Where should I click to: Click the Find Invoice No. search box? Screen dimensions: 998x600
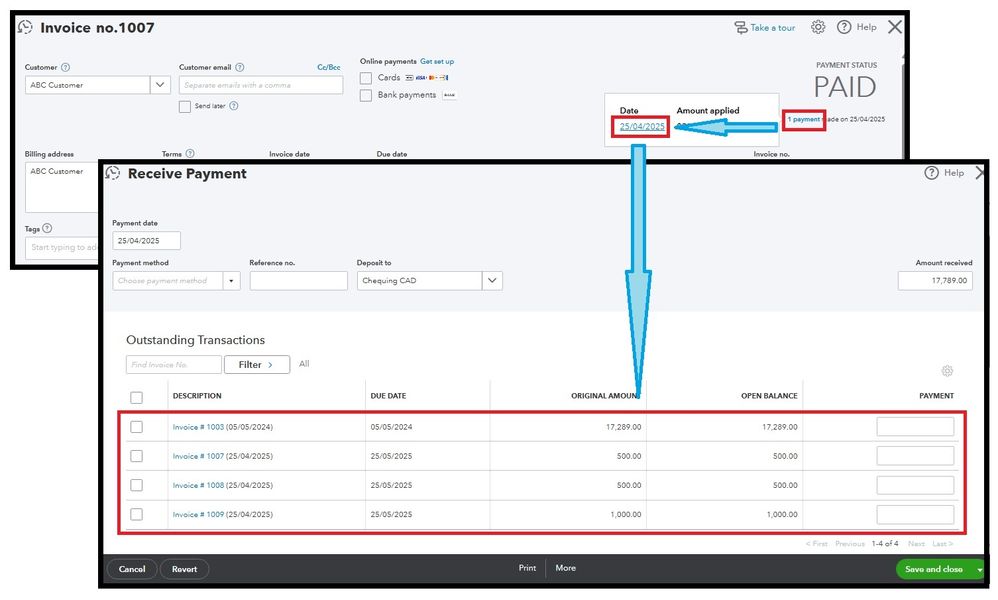pyautogui.click(x=174, y=365)
